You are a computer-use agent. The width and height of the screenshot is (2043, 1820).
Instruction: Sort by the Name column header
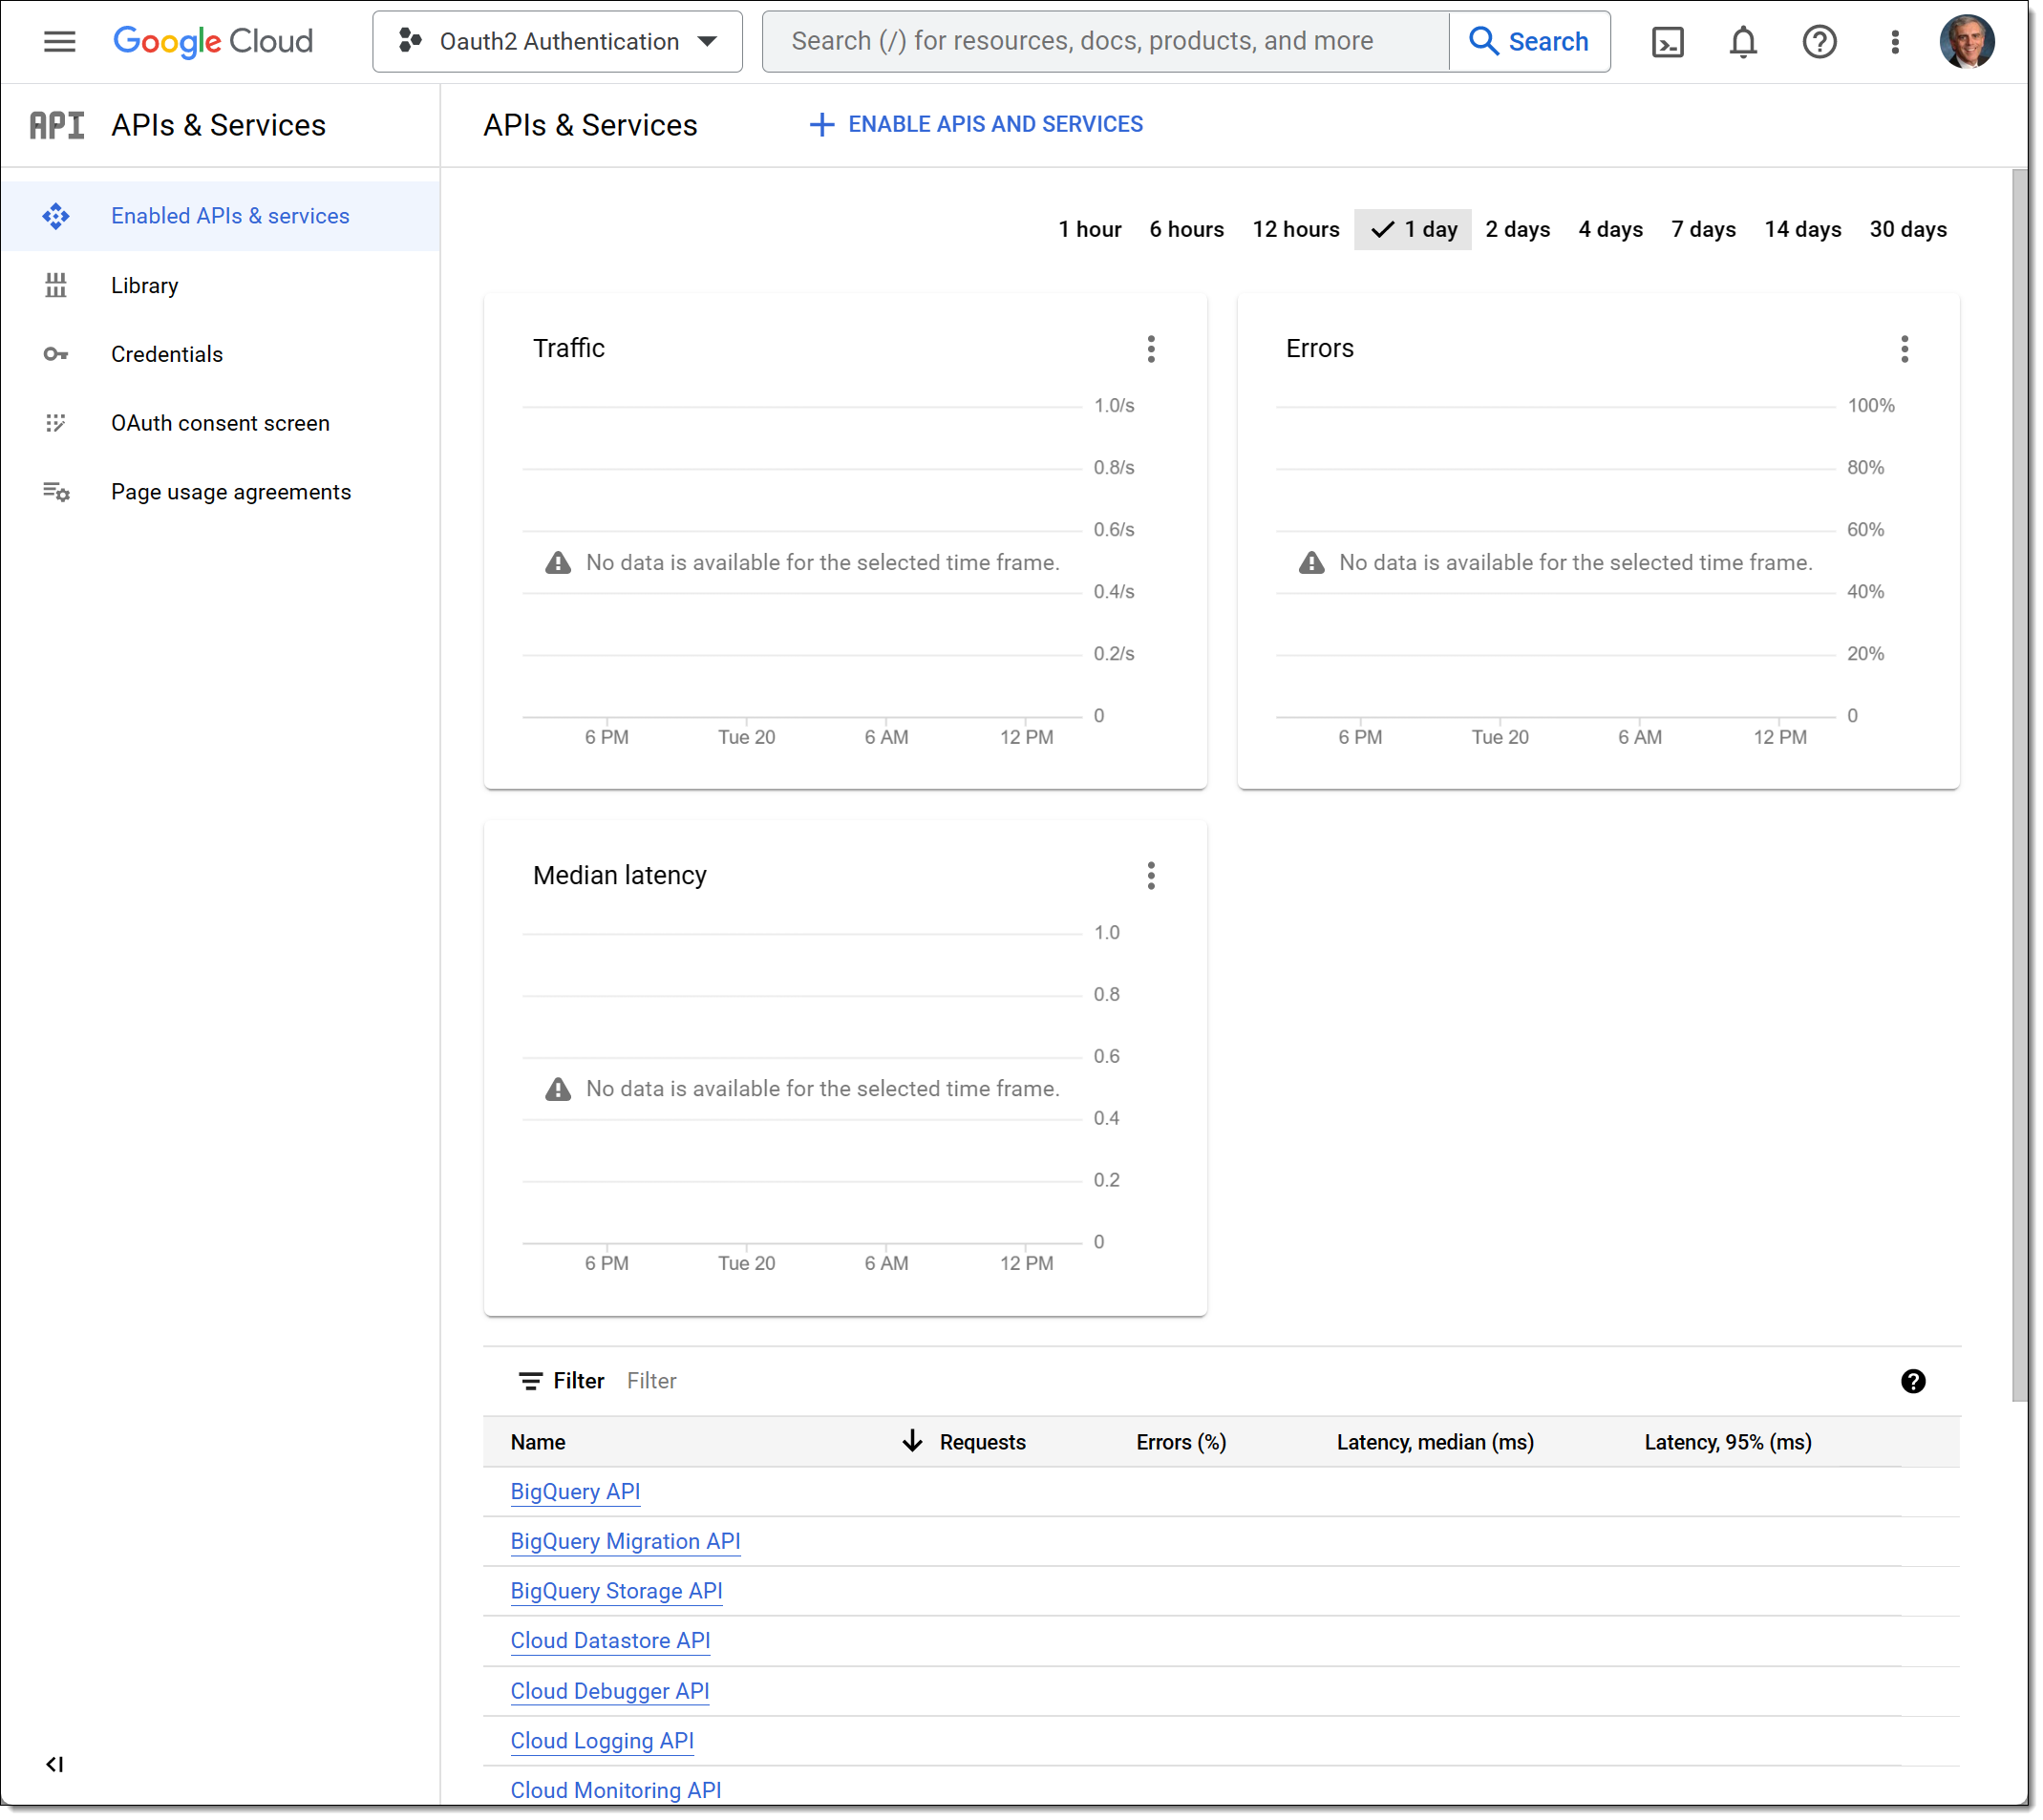[x=538, y=1442]
